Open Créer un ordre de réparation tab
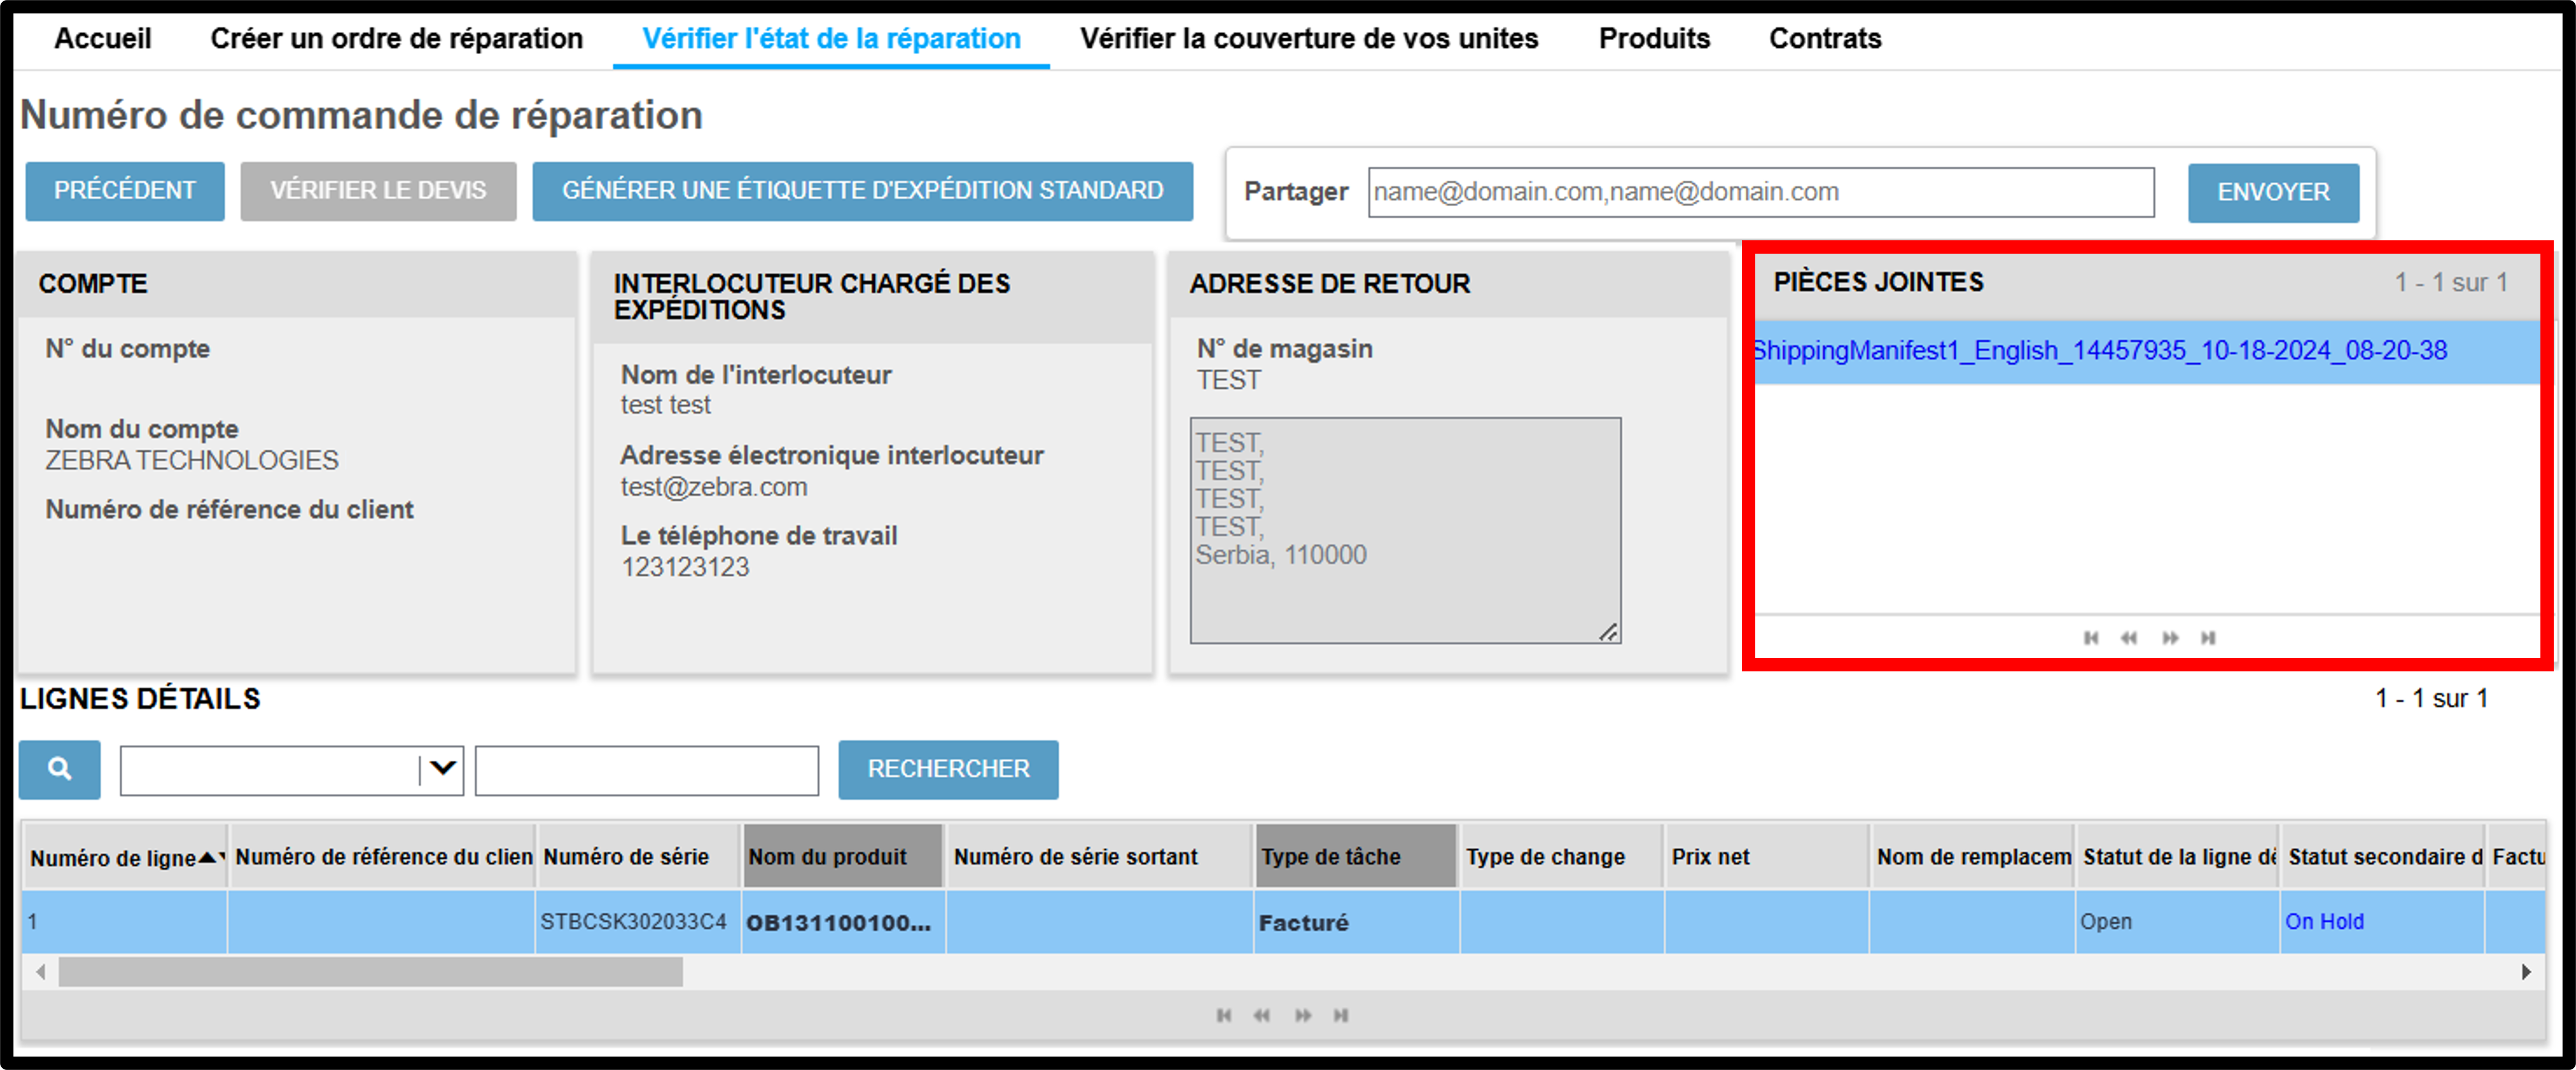2576x1070 pixels. click(397, 39)
